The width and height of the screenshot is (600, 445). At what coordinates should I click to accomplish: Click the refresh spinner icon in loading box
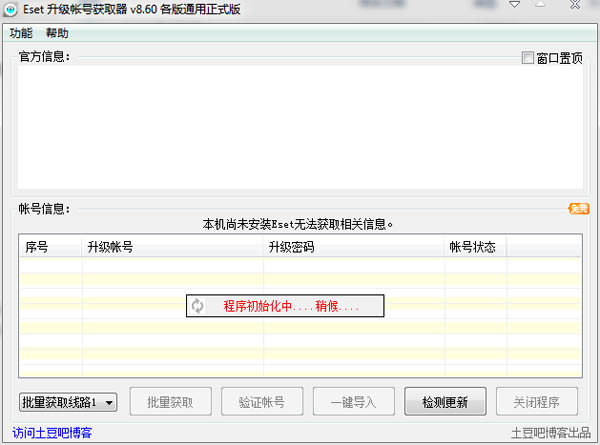pyautogui.click(x=197, y=306)
